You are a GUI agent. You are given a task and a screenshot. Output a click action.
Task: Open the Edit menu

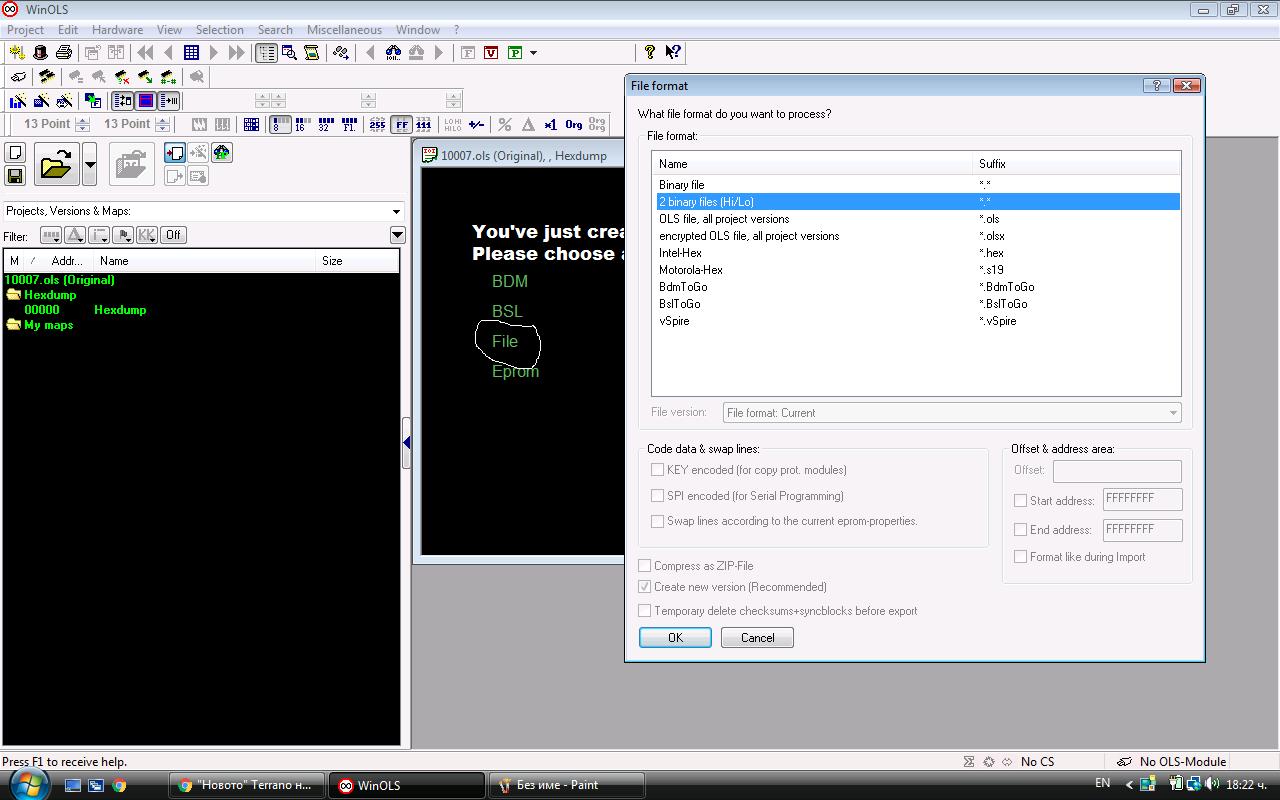pos(68,30)
